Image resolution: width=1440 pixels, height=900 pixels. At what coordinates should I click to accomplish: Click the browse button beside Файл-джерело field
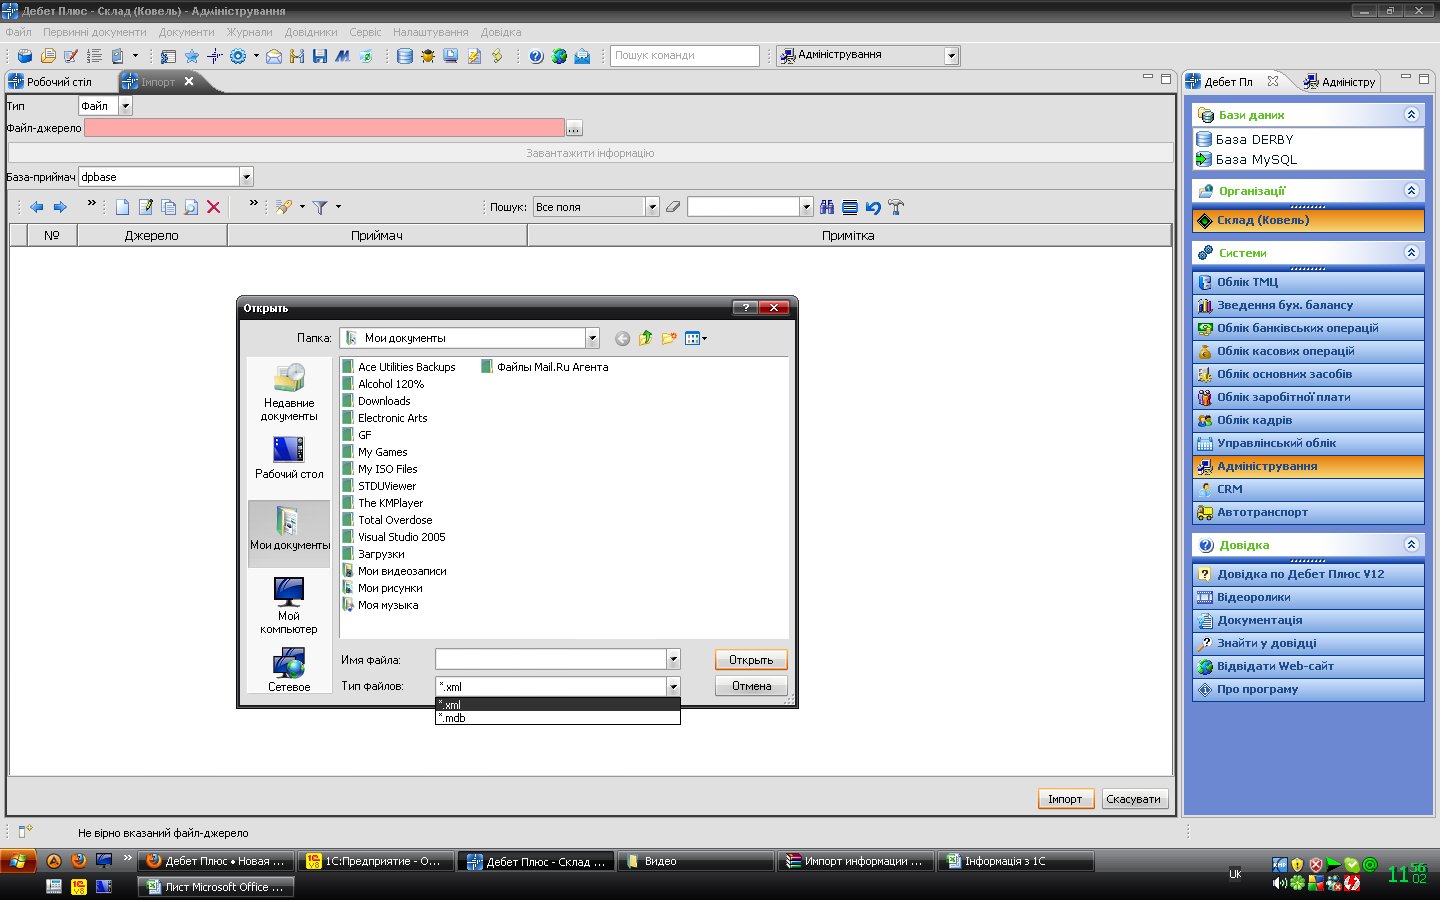[x=574, y=128]
